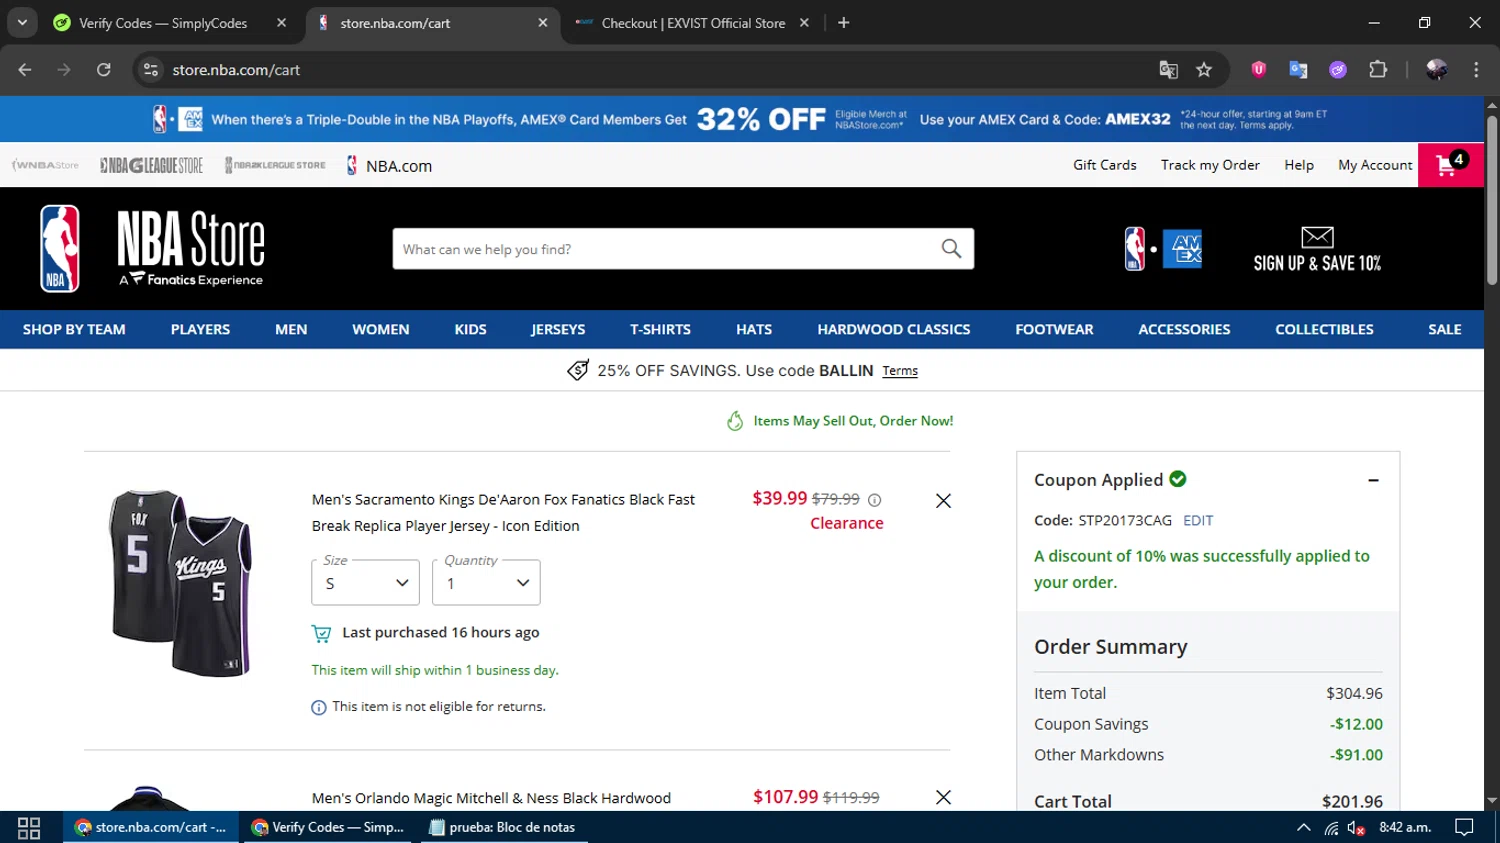The width and height of the screenshot is (1500, 843).
Task: Open the Terms link for BALLIN code
Action: coord(900,371)
